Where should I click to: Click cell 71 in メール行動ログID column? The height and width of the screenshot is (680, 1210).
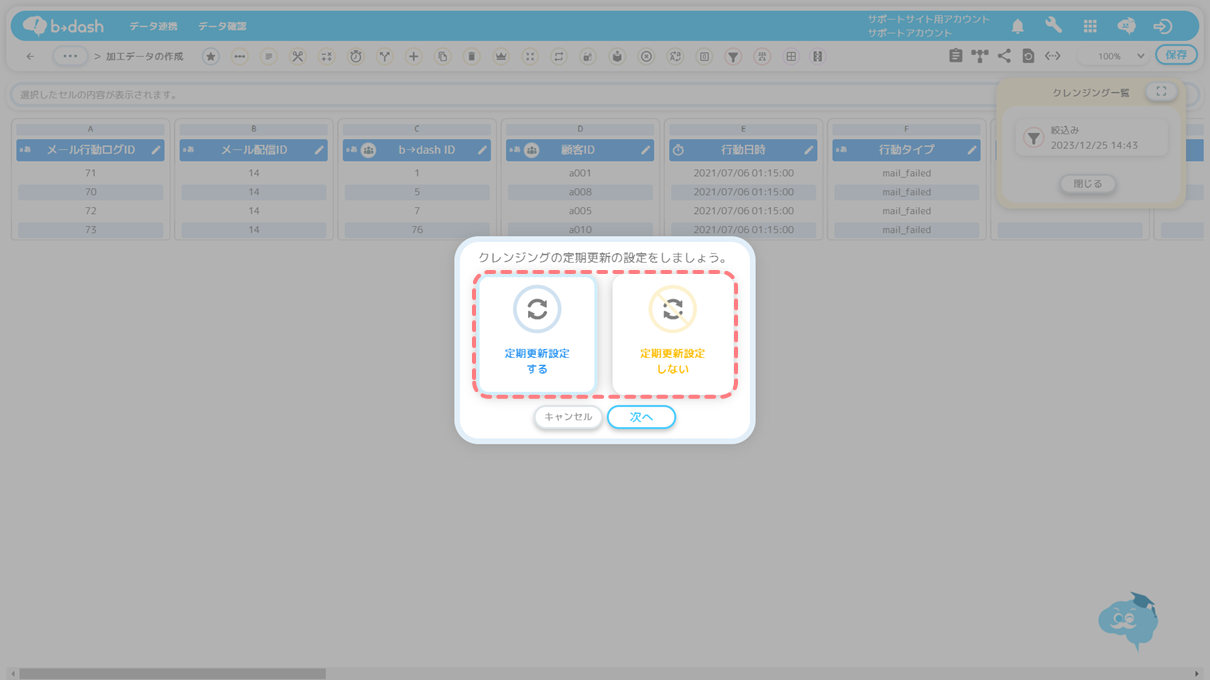click(x=90, y=173)
